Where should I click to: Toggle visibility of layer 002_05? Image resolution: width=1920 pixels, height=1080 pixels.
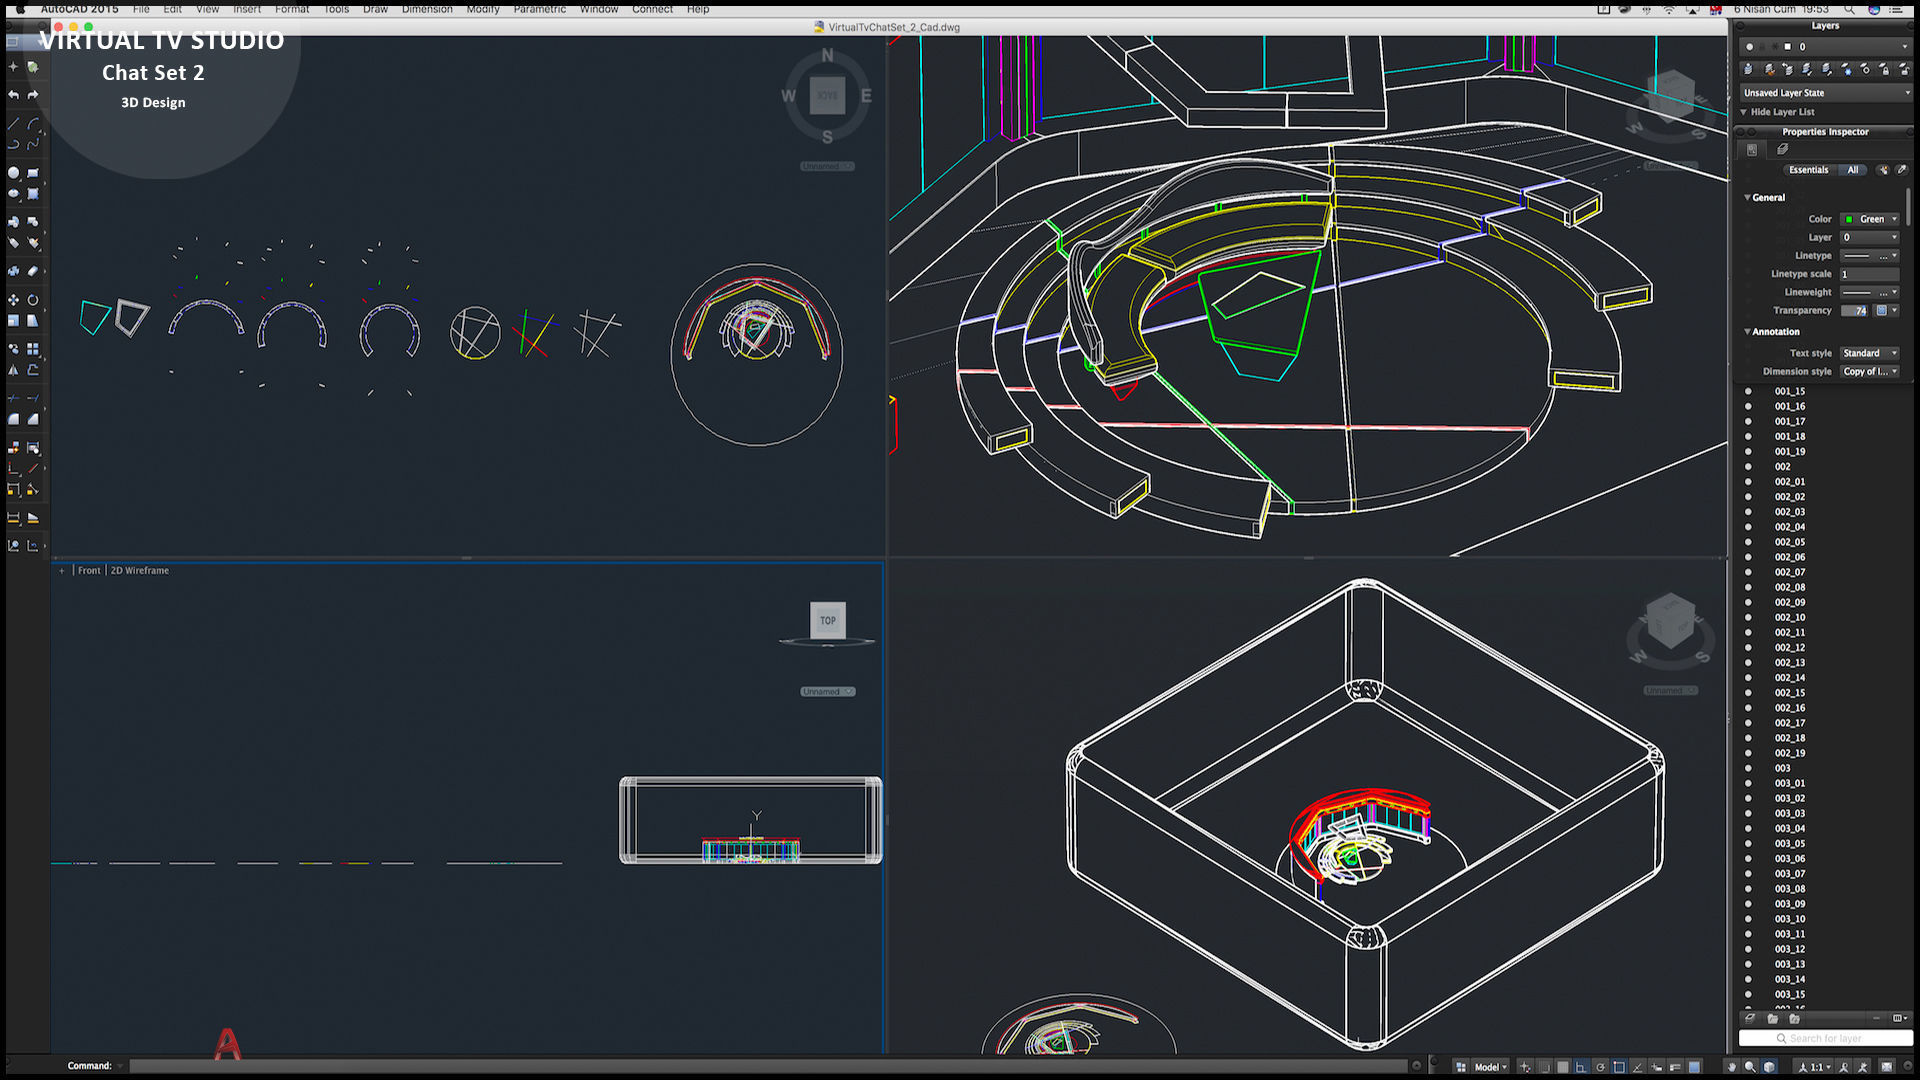coord(1748,542)
